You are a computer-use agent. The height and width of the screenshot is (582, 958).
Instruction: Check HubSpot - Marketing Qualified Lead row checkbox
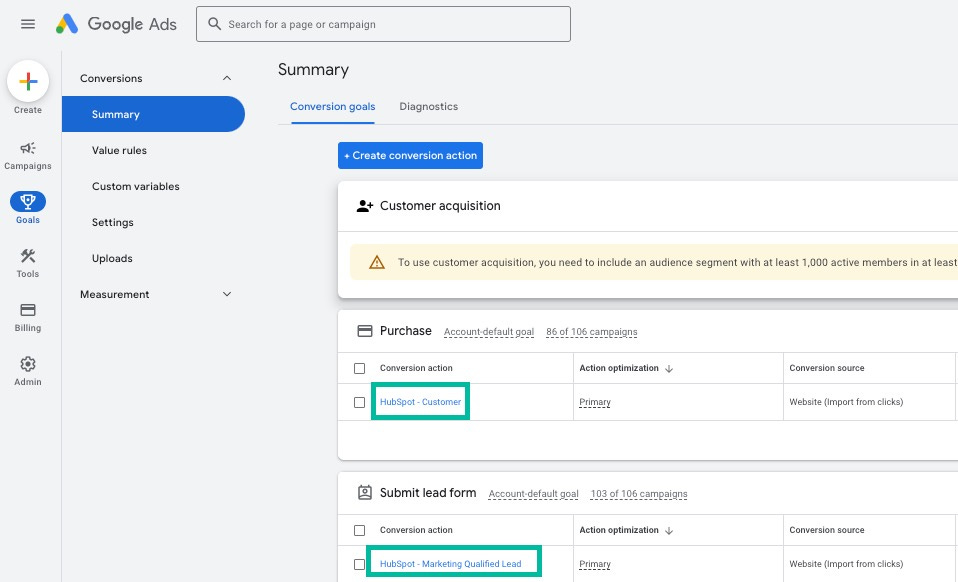[x=359, y=564]
